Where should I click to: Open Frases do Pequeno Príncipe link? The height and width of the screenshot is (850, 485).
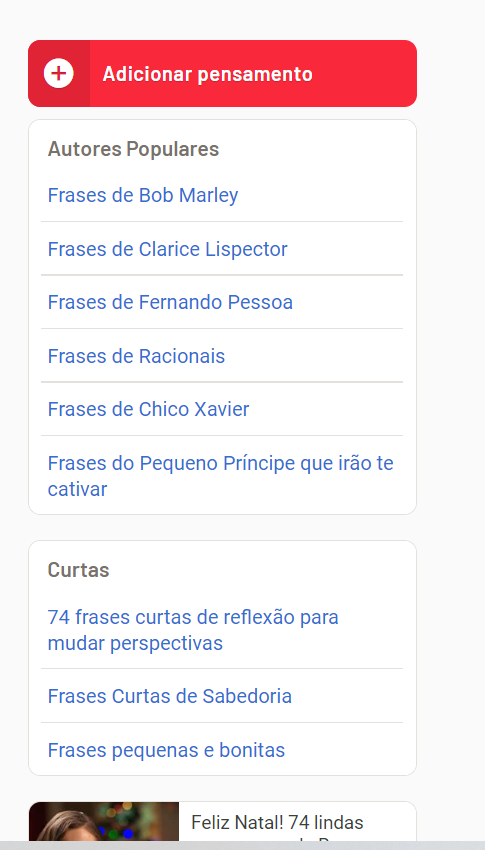[221, 476]
